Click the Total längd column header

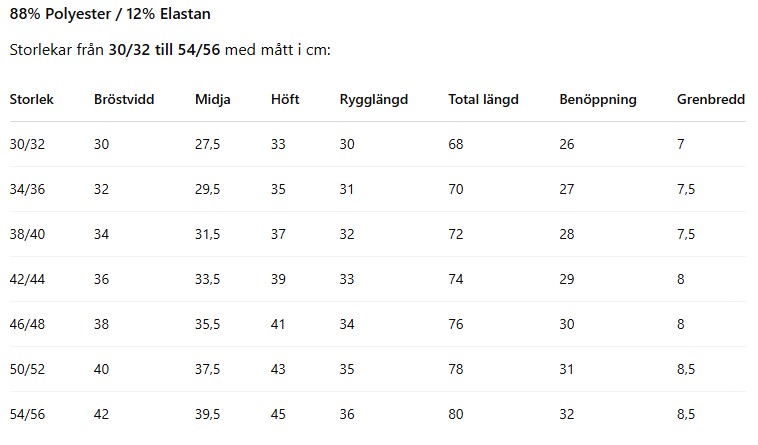click(x=482, y=100)
